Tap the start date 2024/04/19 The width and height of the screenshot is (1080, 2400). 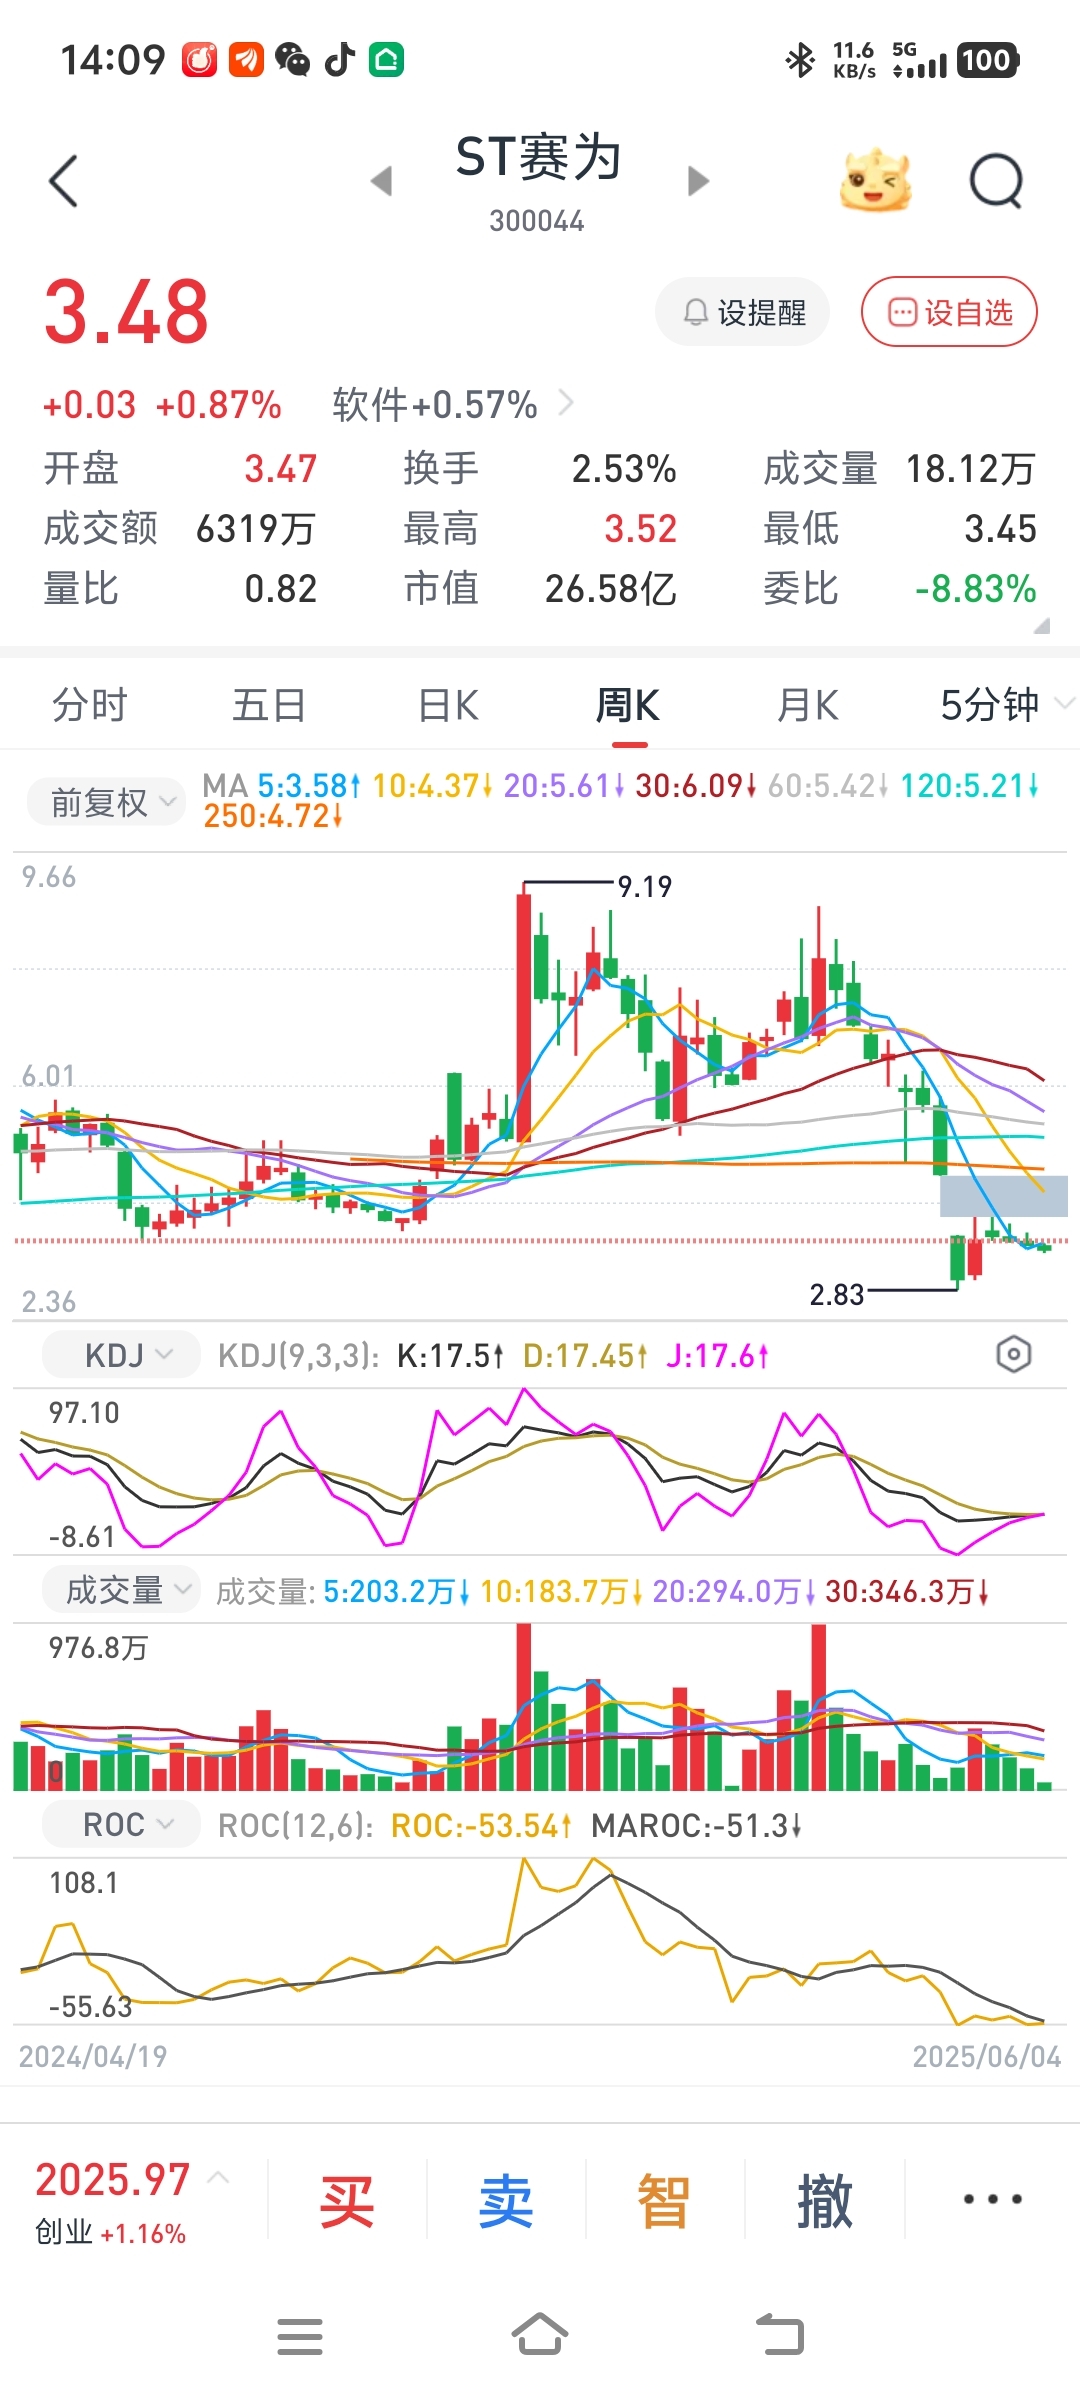93,2056
